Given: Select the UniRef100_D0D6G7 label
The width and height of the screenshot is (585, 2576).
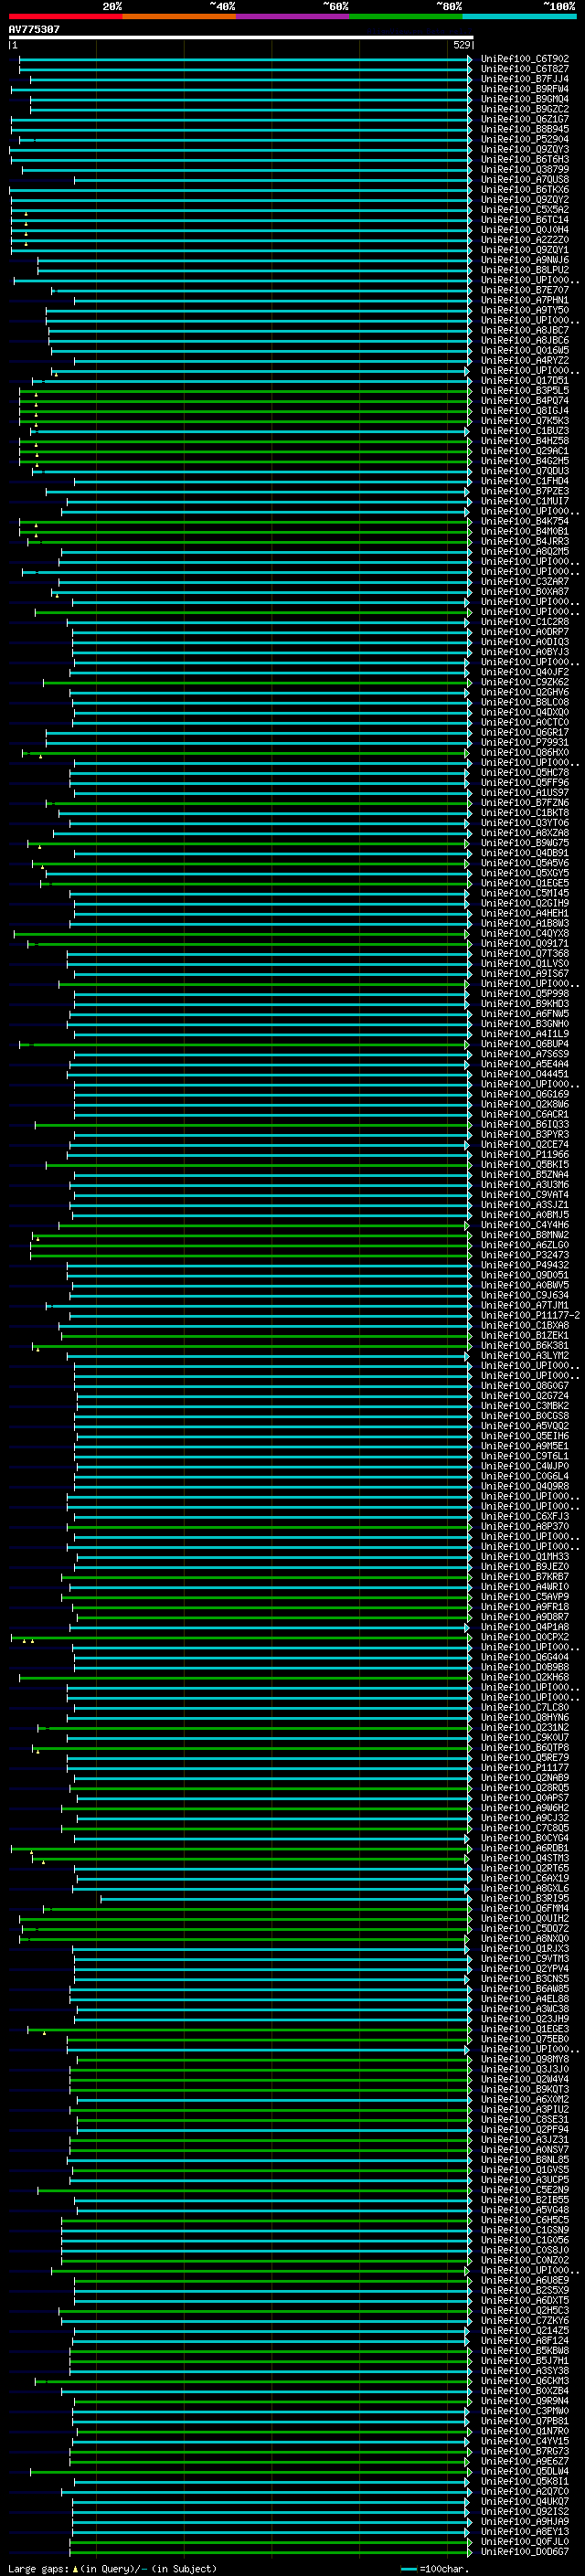Looking at the screenshot, I should tap(524, 2551).
